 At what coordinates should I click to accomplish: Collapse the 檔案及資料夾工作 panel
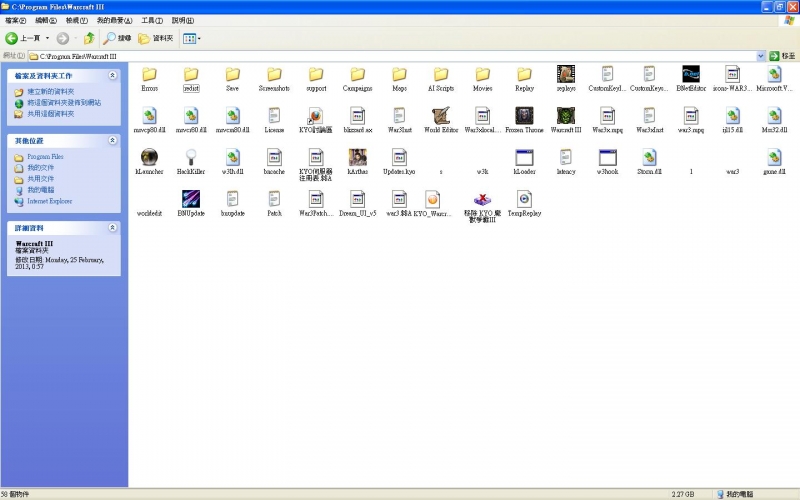pyautogui.click(x=112, y=75)
